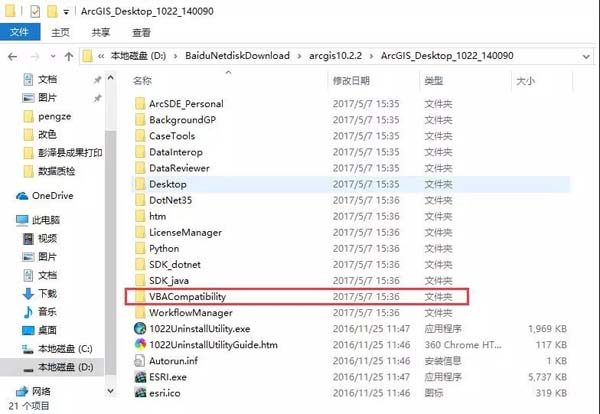The height and width of the screenshot is (414, 600).
Task: Click the navigation pane scroll down arrow
Action: [x=111, y=391]
